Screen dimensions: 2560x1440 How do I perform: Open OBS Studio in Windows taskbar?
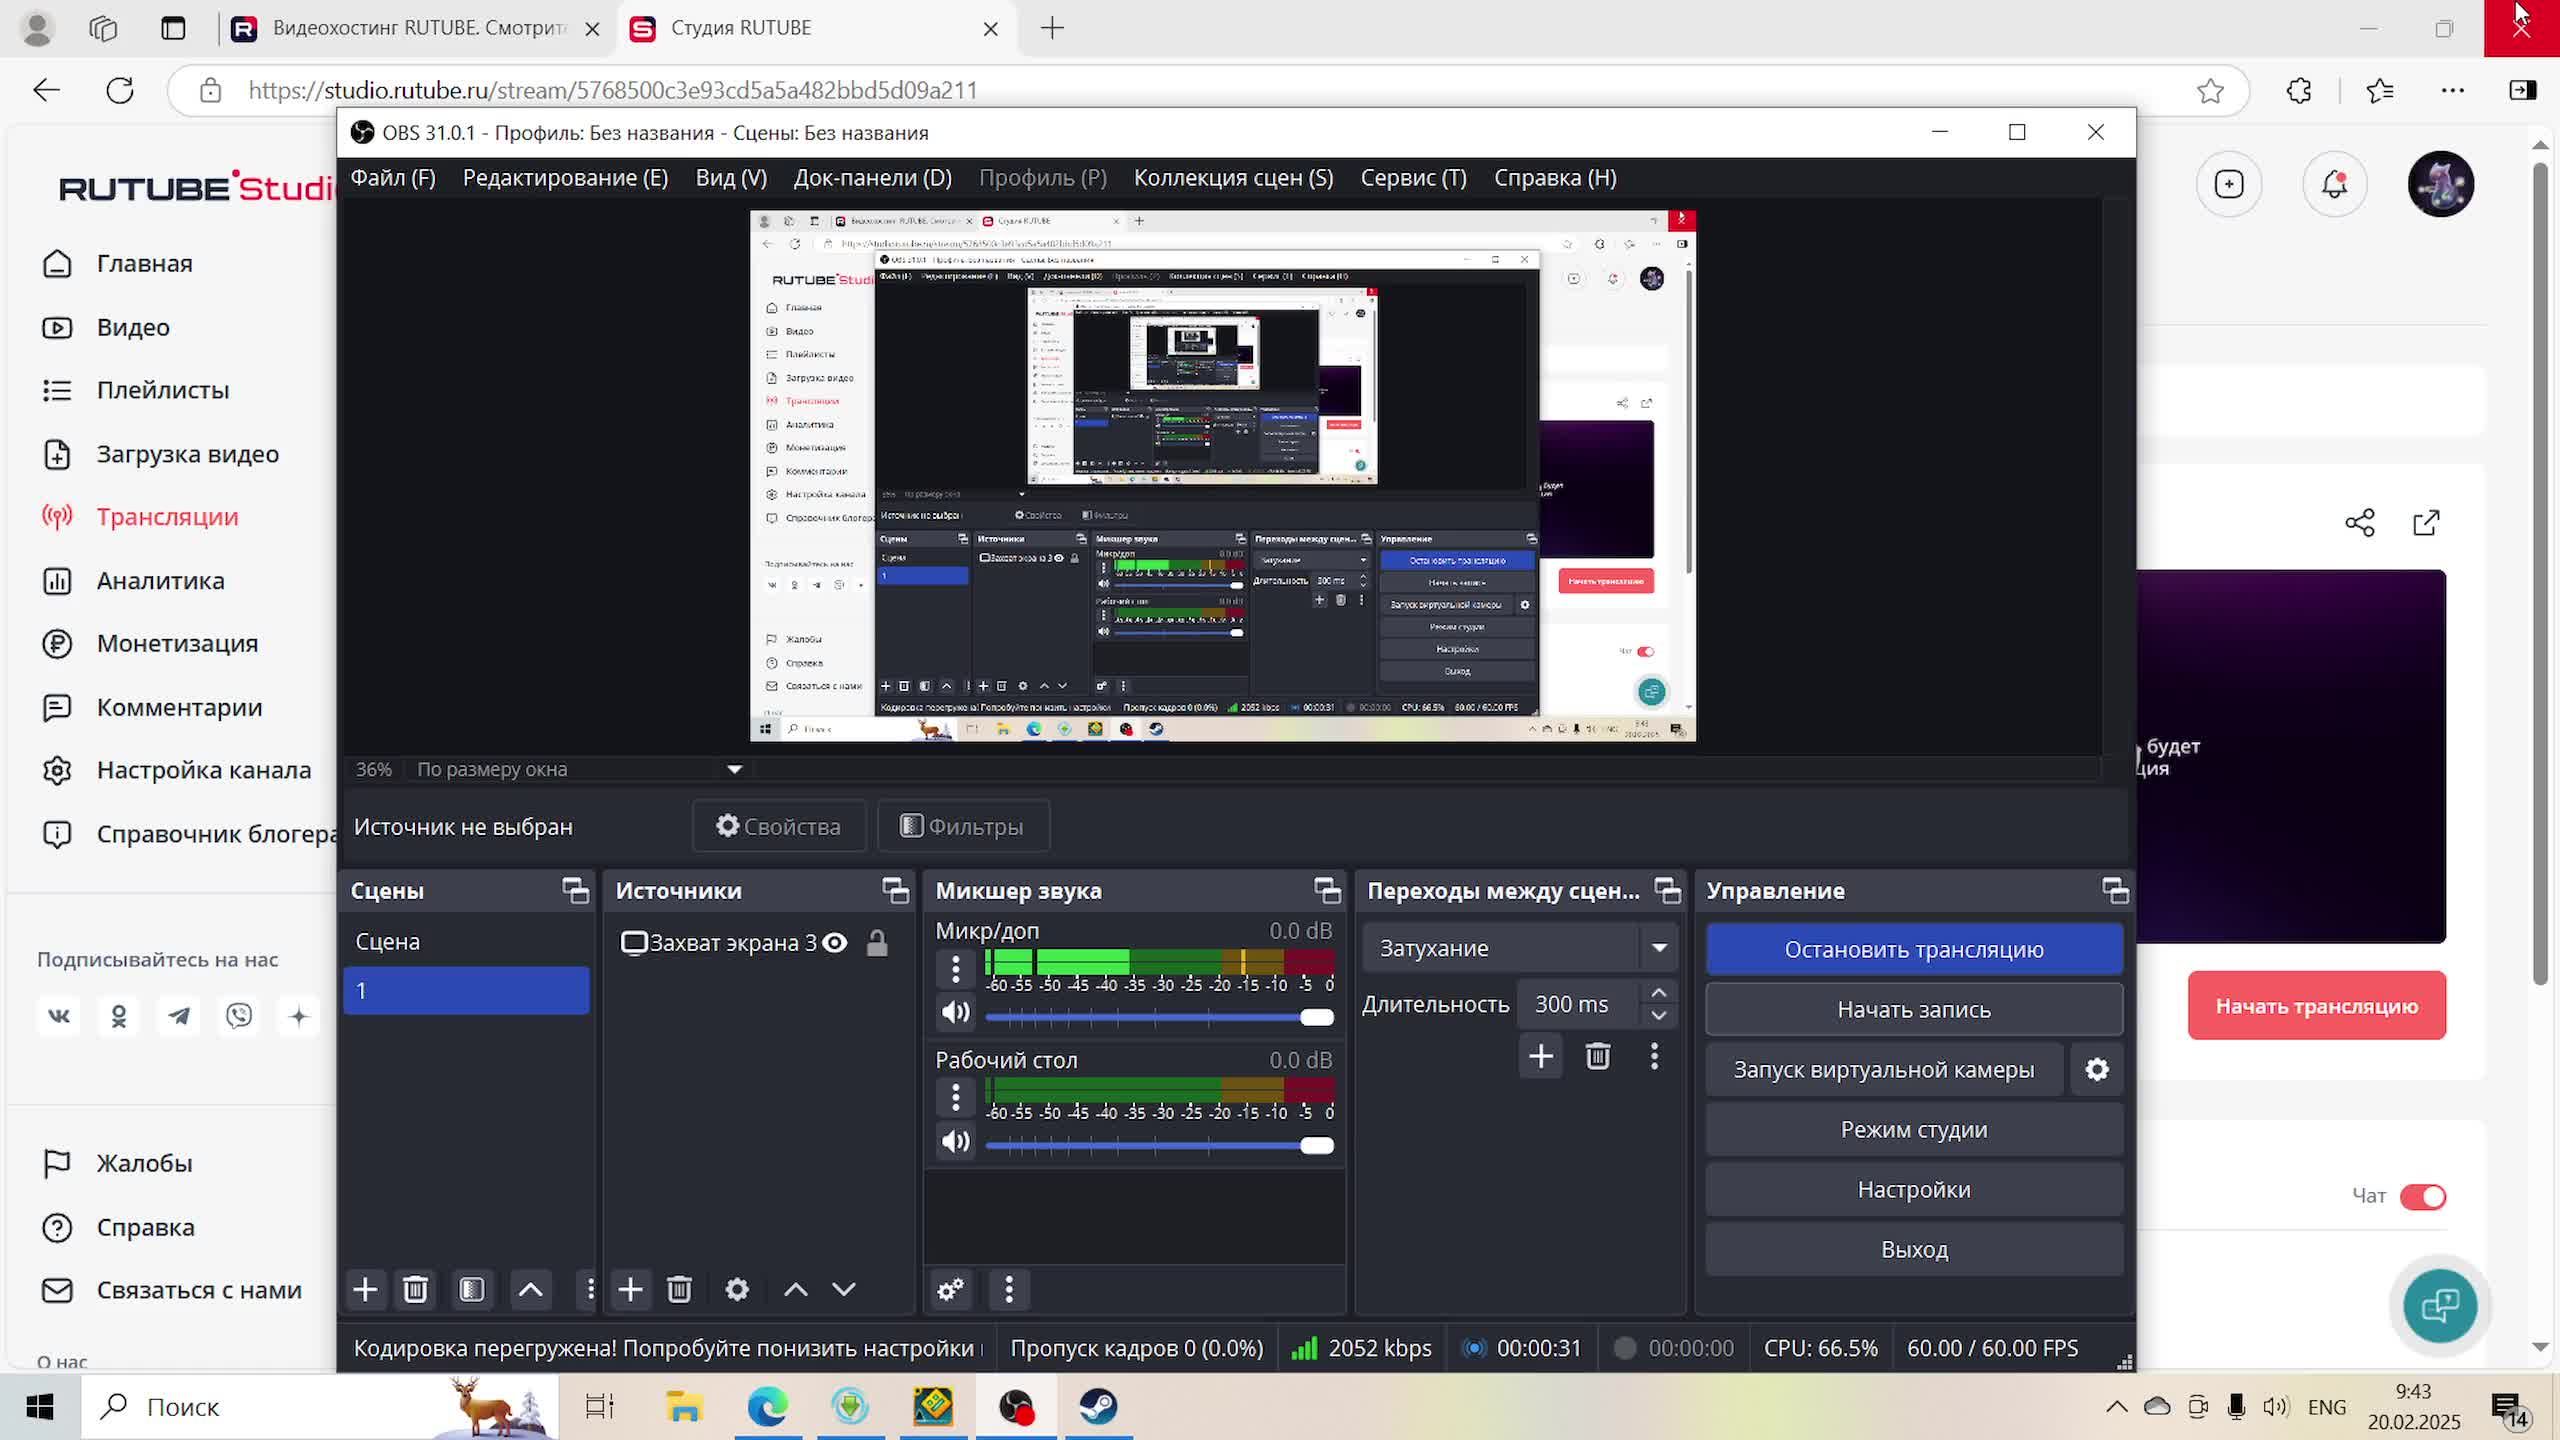[x=1015, y=1406]
